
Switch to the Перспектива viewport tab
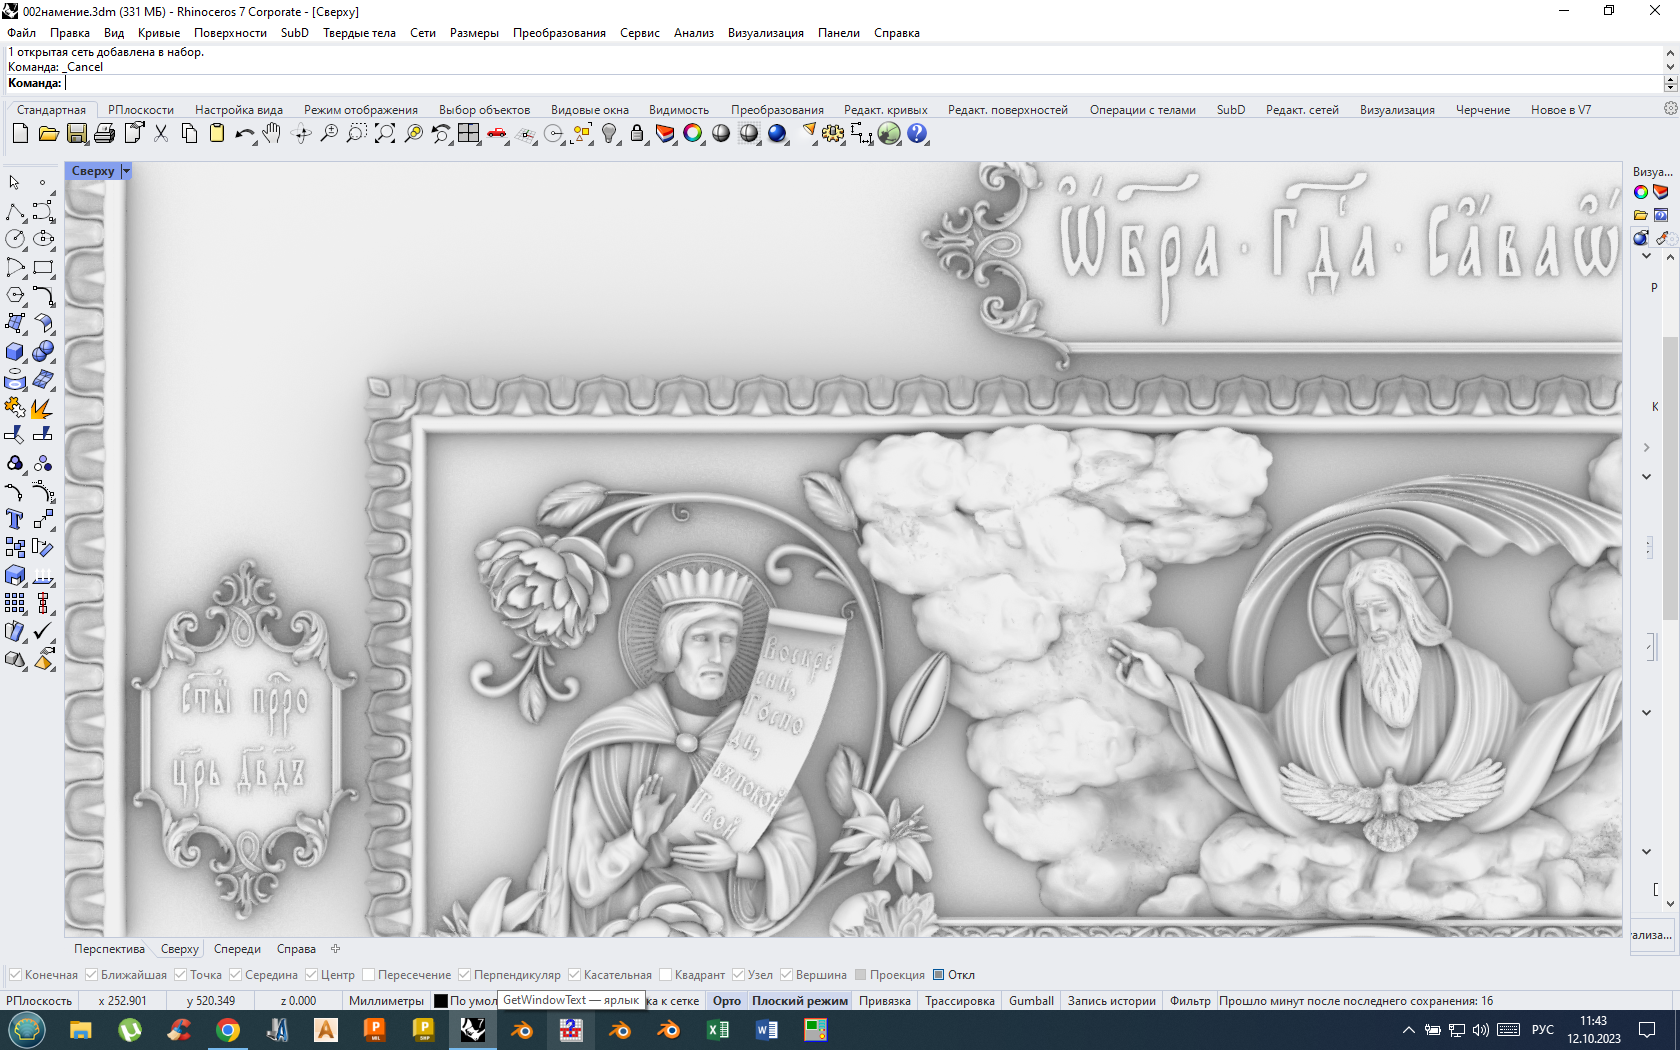coord(109,949)
